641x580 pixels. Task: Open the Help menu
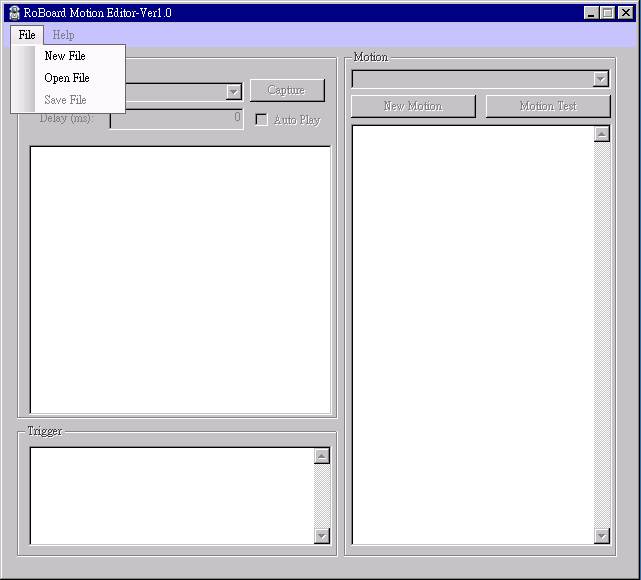[63, 35]
